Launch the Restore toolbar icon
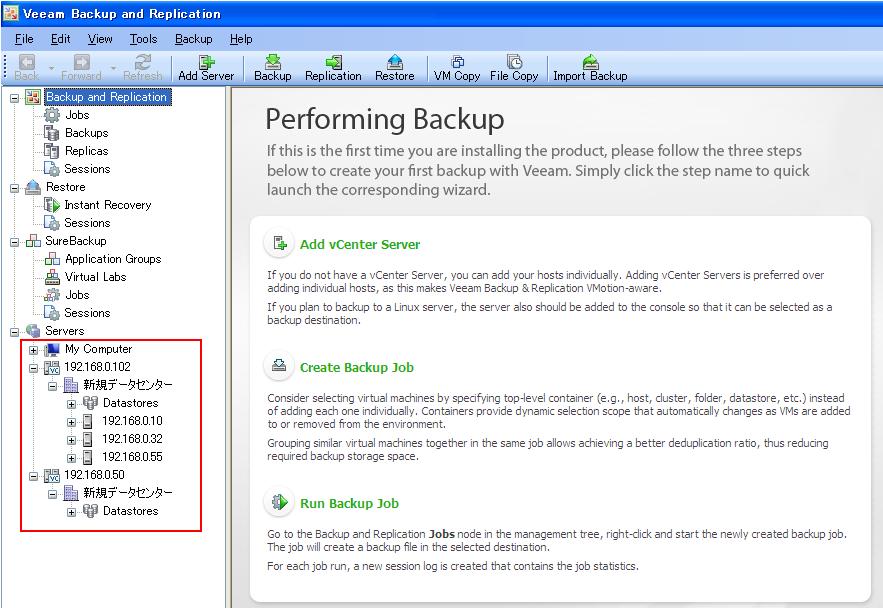The height and width of the screenshot is (608, 883). (395, 61)
